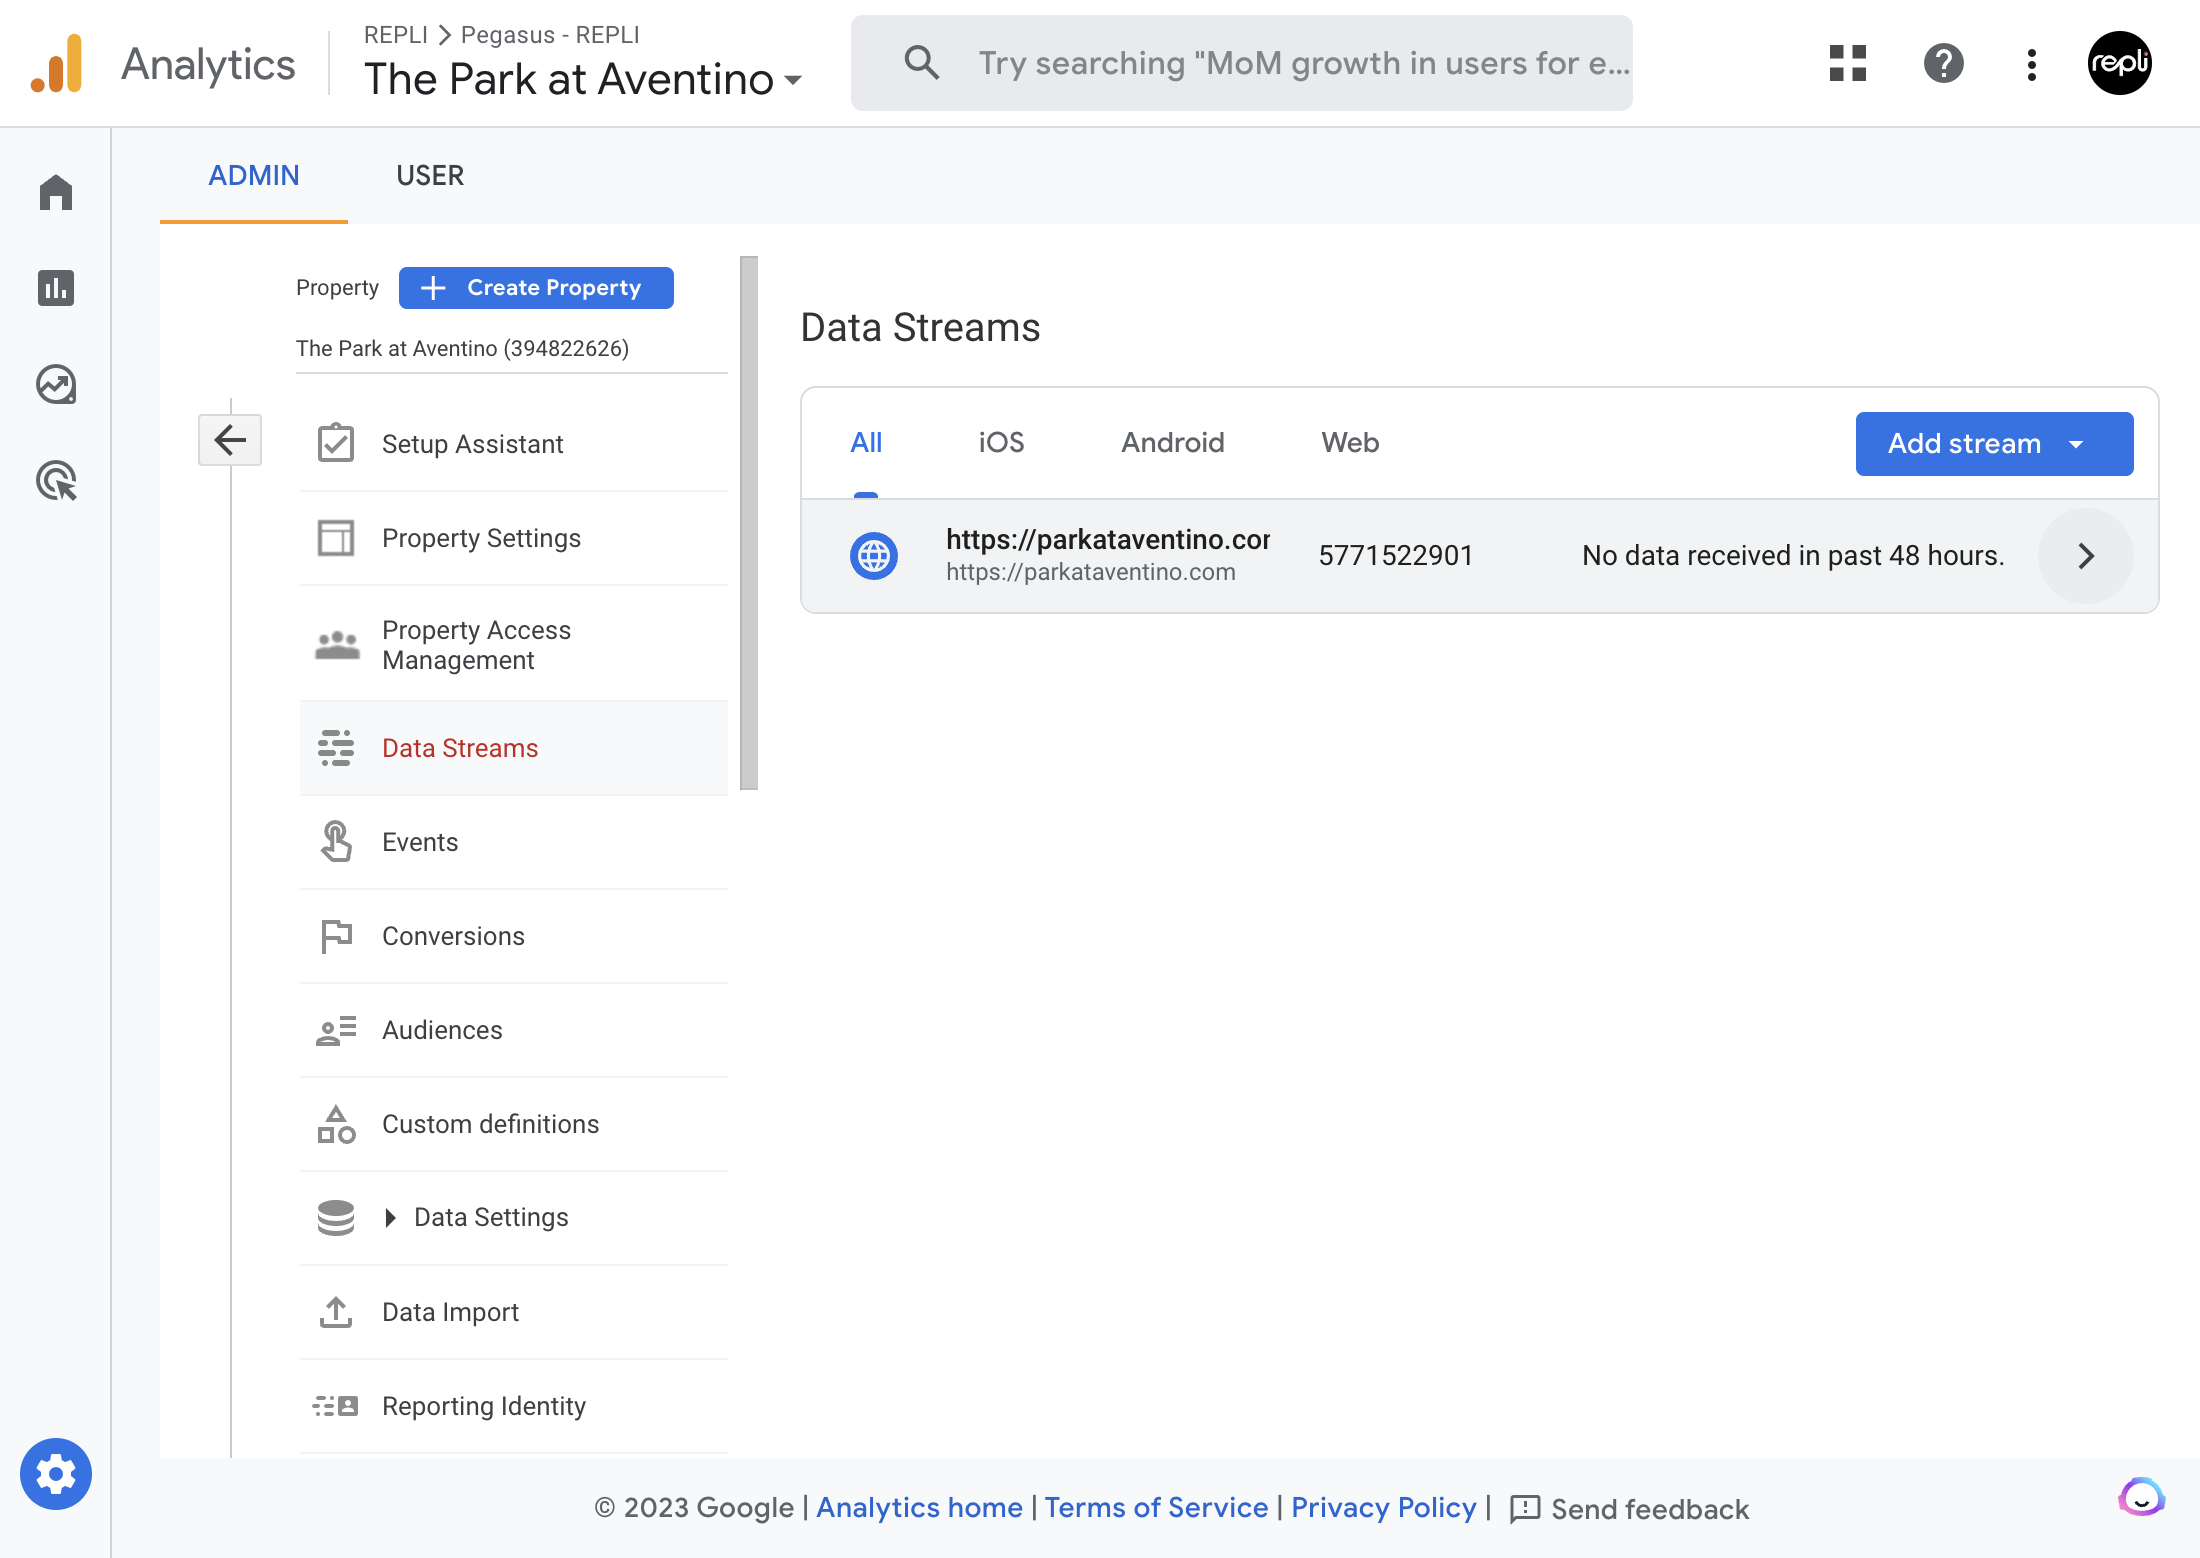This screenshot has height=1558, width=2200.
Task: Open Setup Assistant
Action: coord(514,444)
